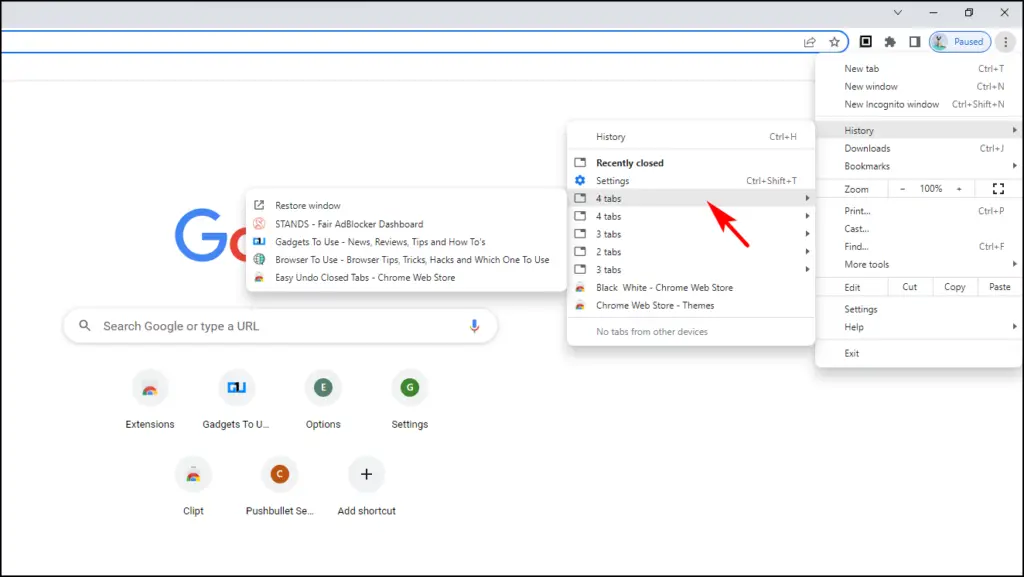The image size is (1024, 577).
Task: Open the Gadgets To Use shortcut tile
Action: coord(236,399)
